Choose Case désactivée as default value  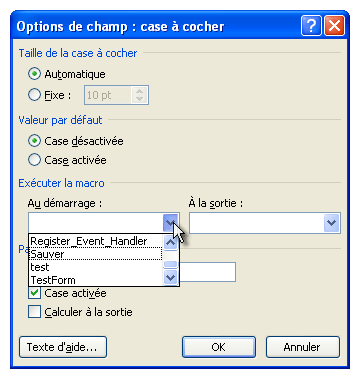point(34,141)
